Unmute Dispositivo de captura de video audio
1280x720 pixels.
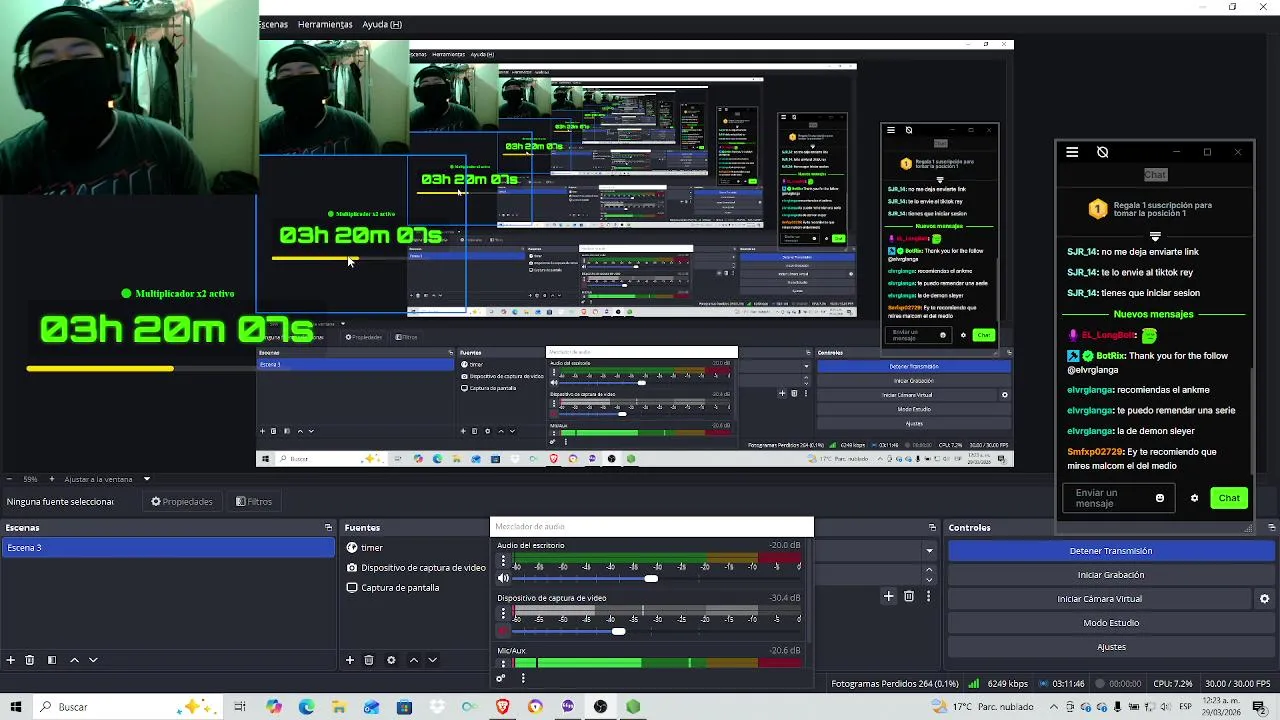503,631
